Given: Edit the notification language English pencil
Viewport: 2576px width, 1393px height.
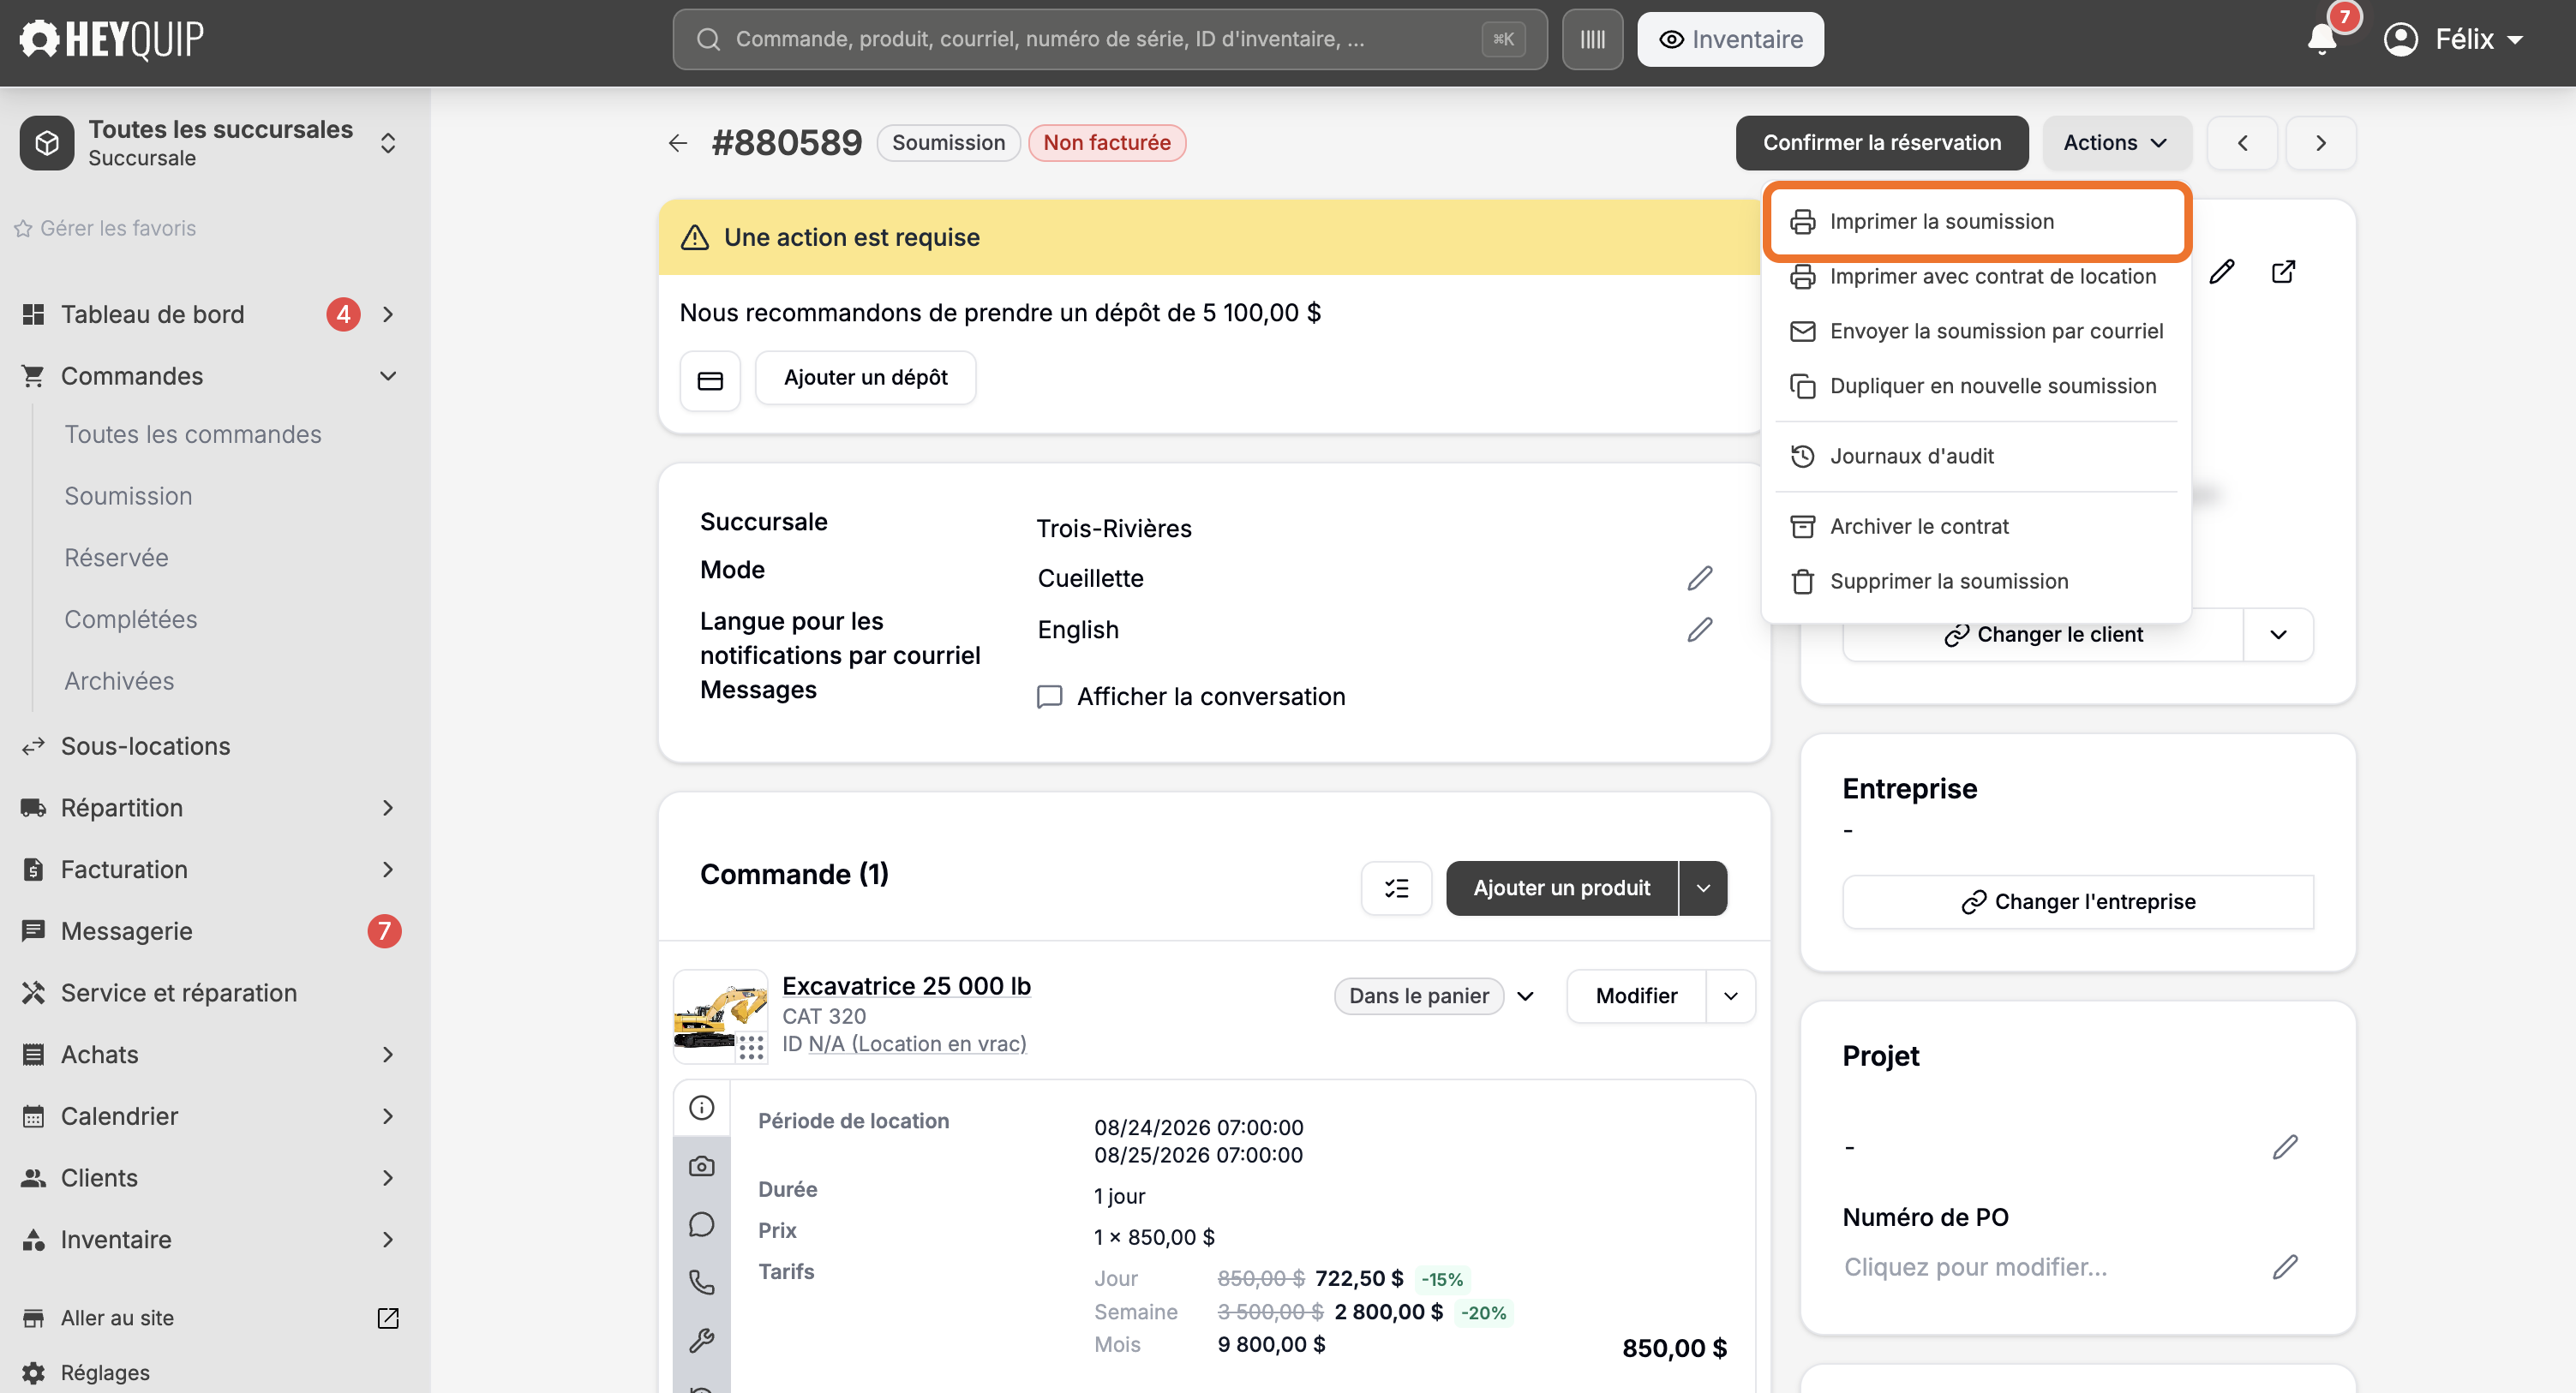Looking at the screenshot, I should (x=1699, y=630).
